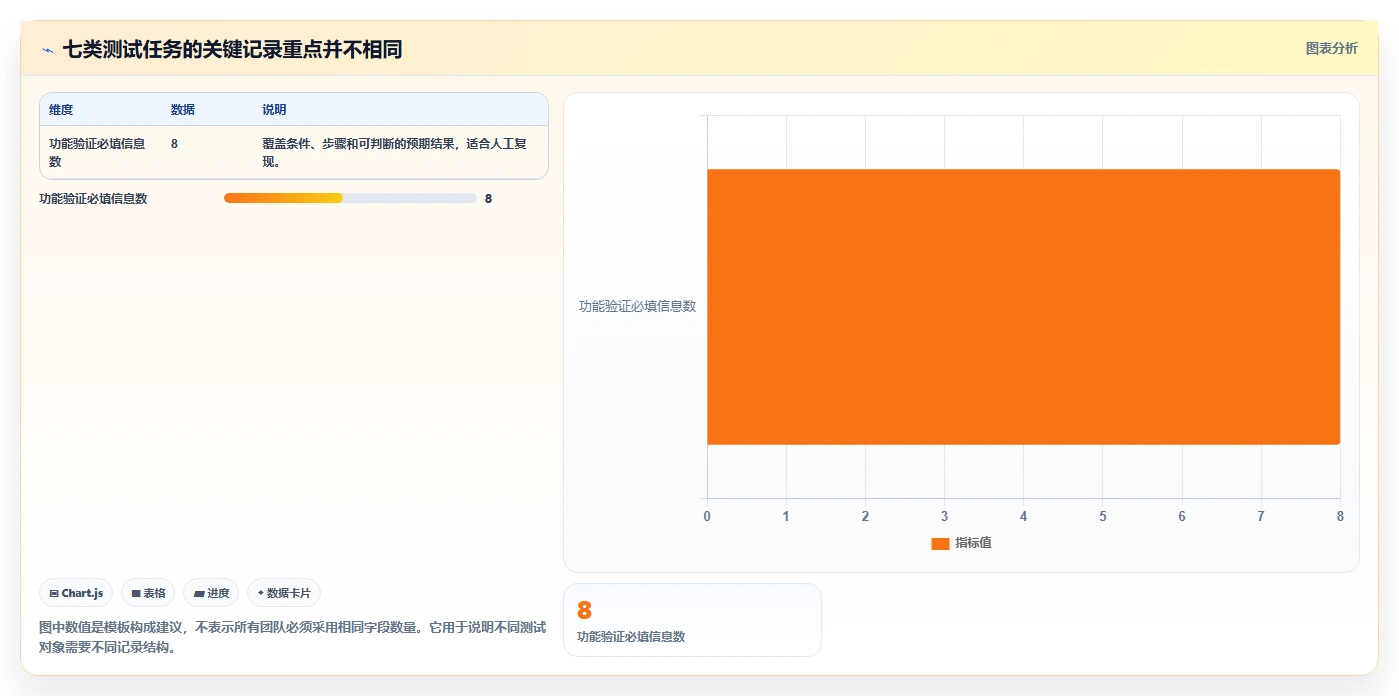Click the x-axis tick label 0
Image resolution: width=1399 pixels, height=696 pixels.
pos(707,517)
